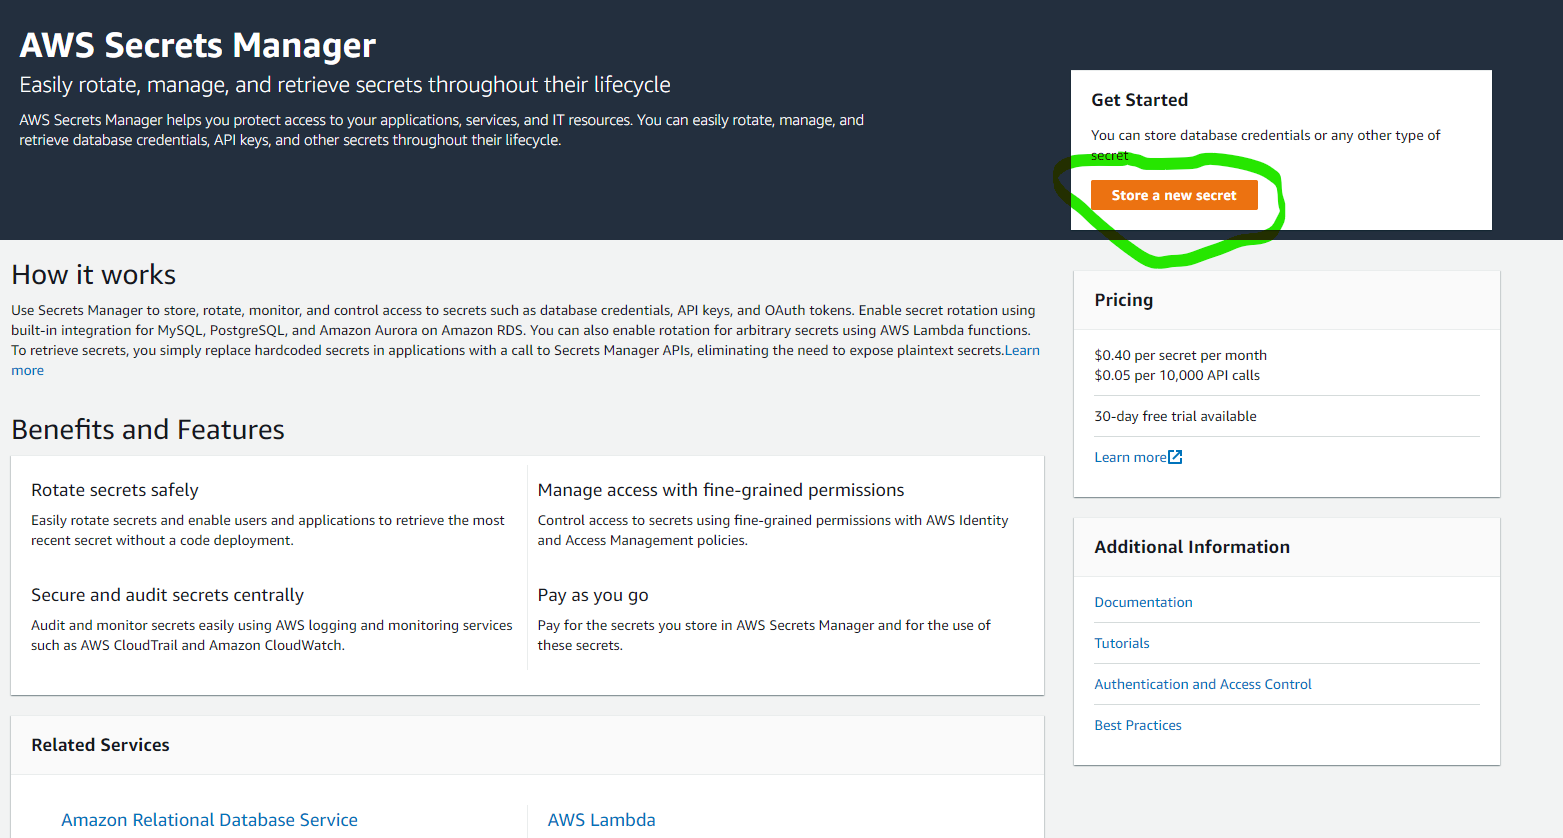Open the Best Practices link
Image resolution: width=1563 pixels, height=838 pixels.
pyautogui.click(x=1137, y=724)
